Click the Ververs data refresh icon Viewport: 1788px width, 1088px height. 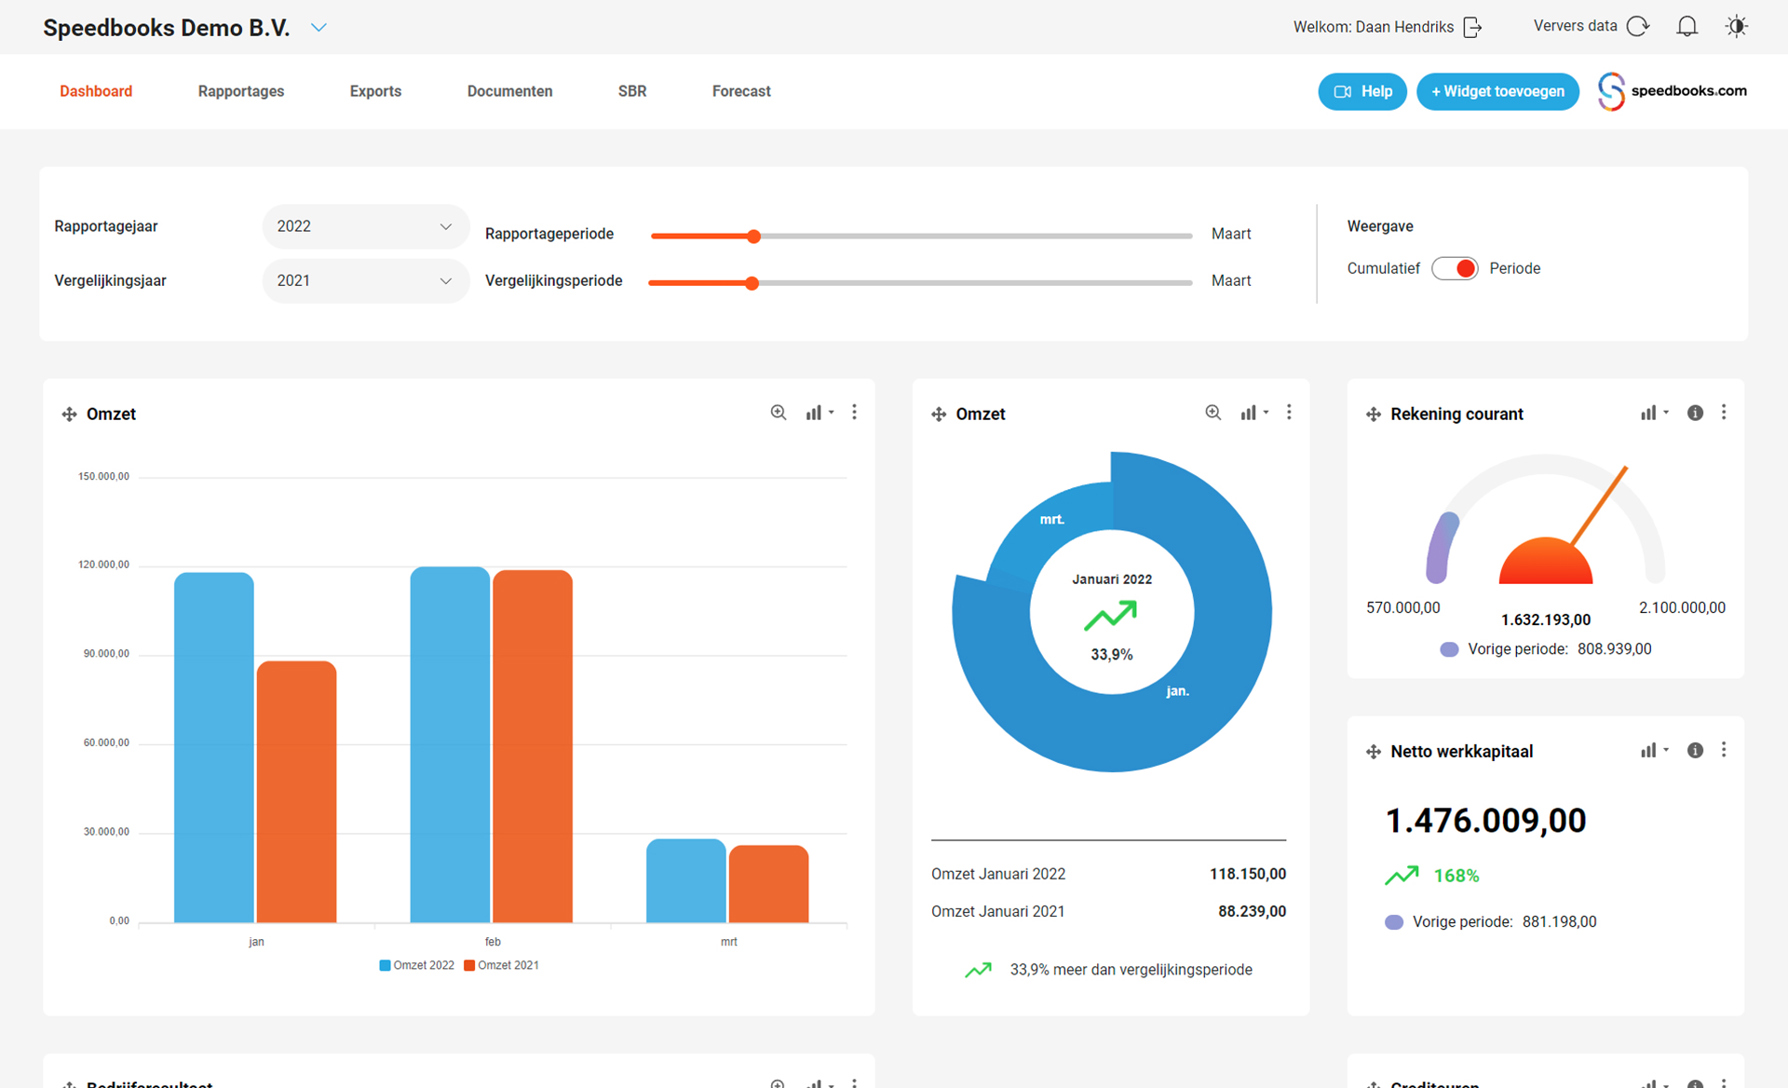click(x=1637, y=27)
